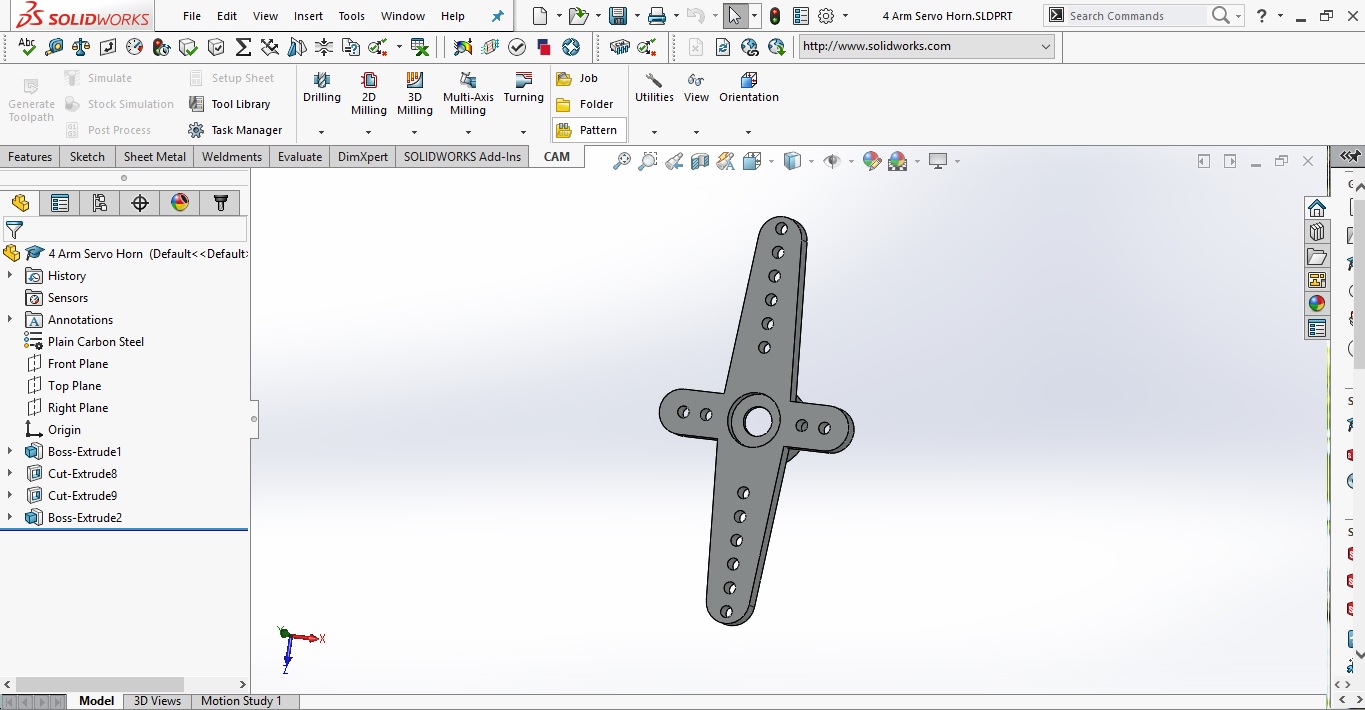Open CAM Utilities wrench tool

[x=654, y=88]
